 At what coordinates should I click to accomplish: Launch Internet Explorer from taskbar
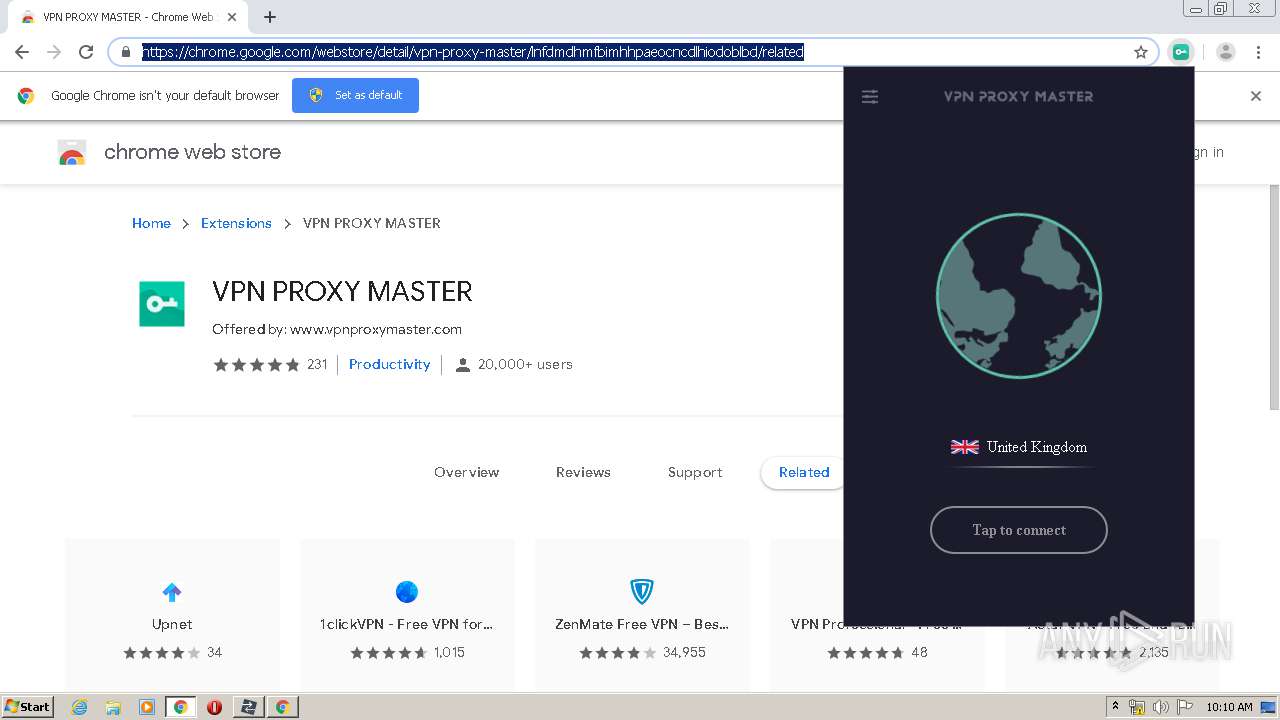pyautogui.click(x=80, y=707)
